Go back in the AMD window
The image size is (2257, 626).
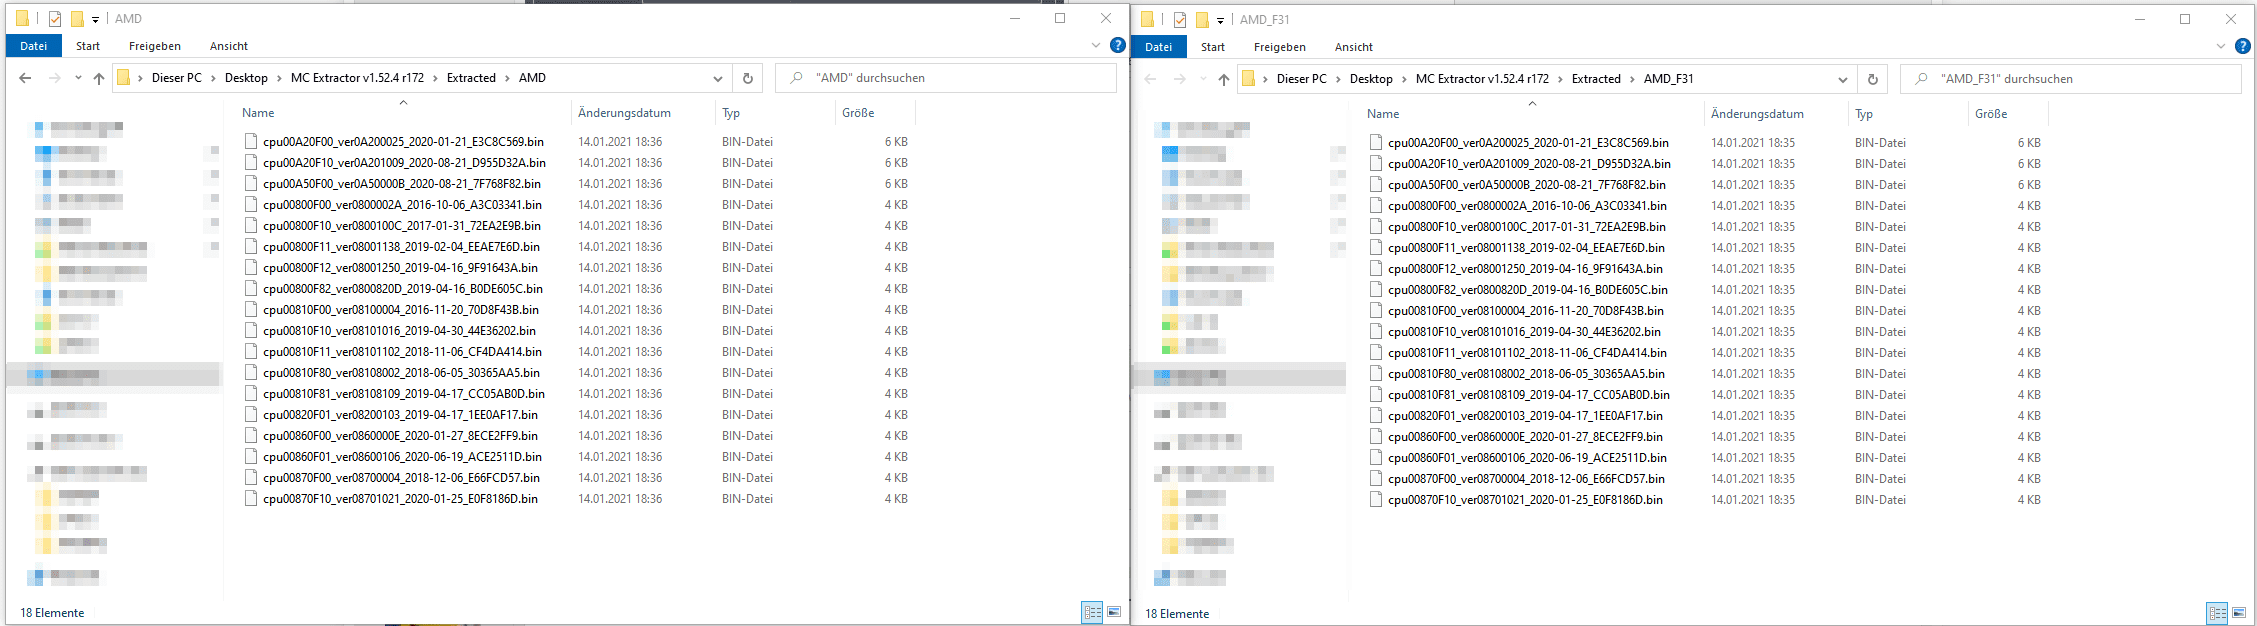[x=25, y=78]
